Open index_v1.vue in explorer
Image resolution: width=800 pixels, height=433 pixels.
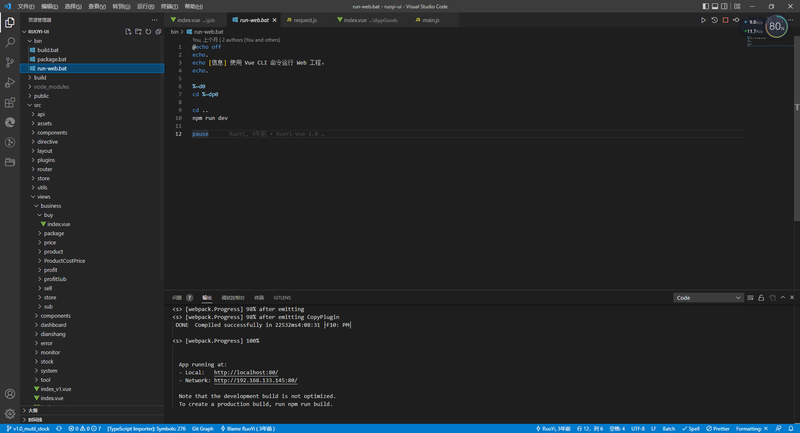(x=92, y=389)
